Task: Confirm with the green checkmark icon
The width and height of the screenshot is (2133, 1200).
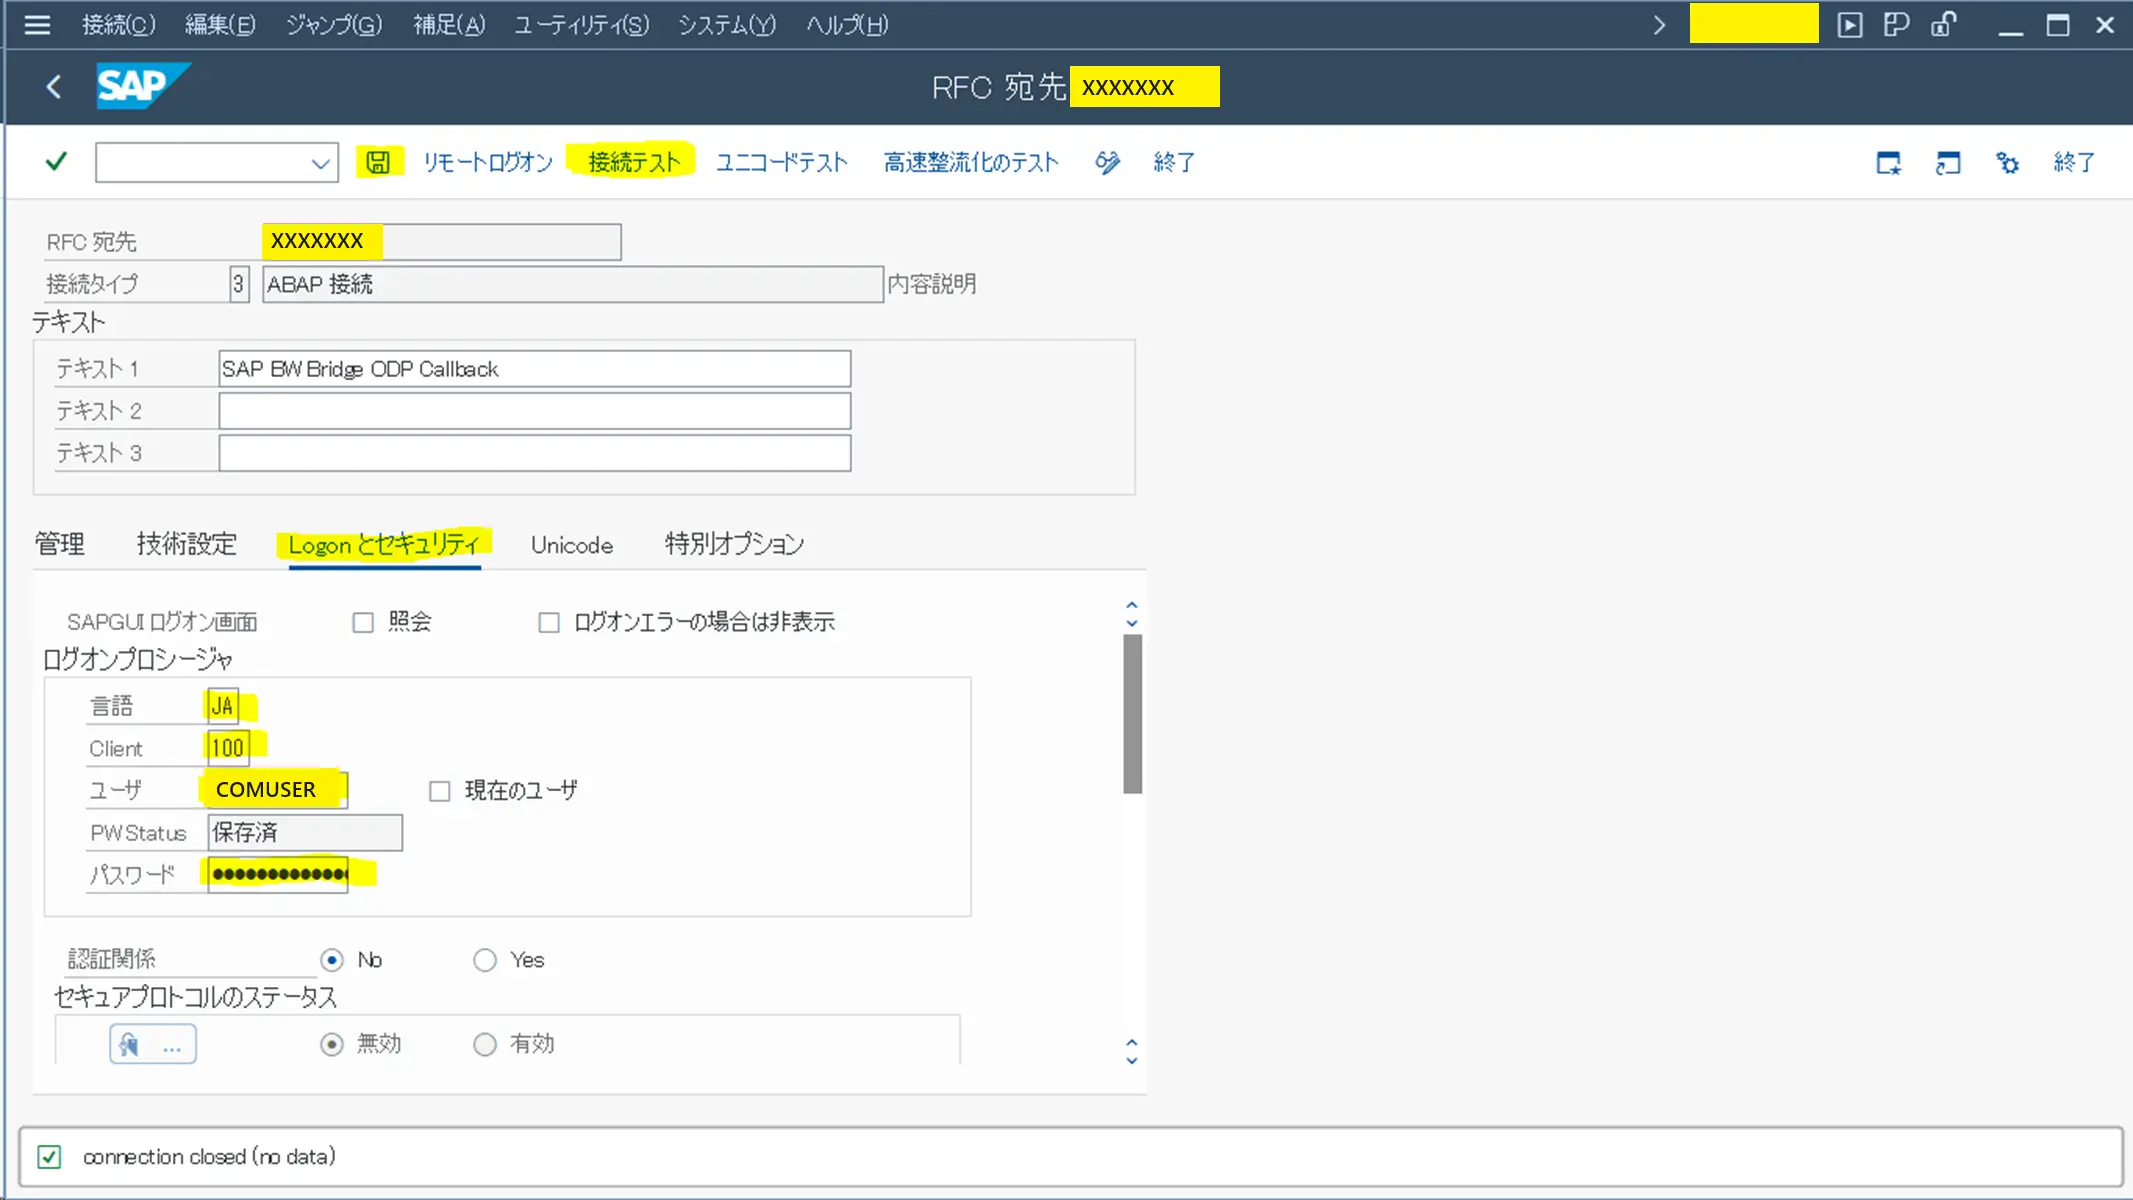Action: tap(56, 162)
